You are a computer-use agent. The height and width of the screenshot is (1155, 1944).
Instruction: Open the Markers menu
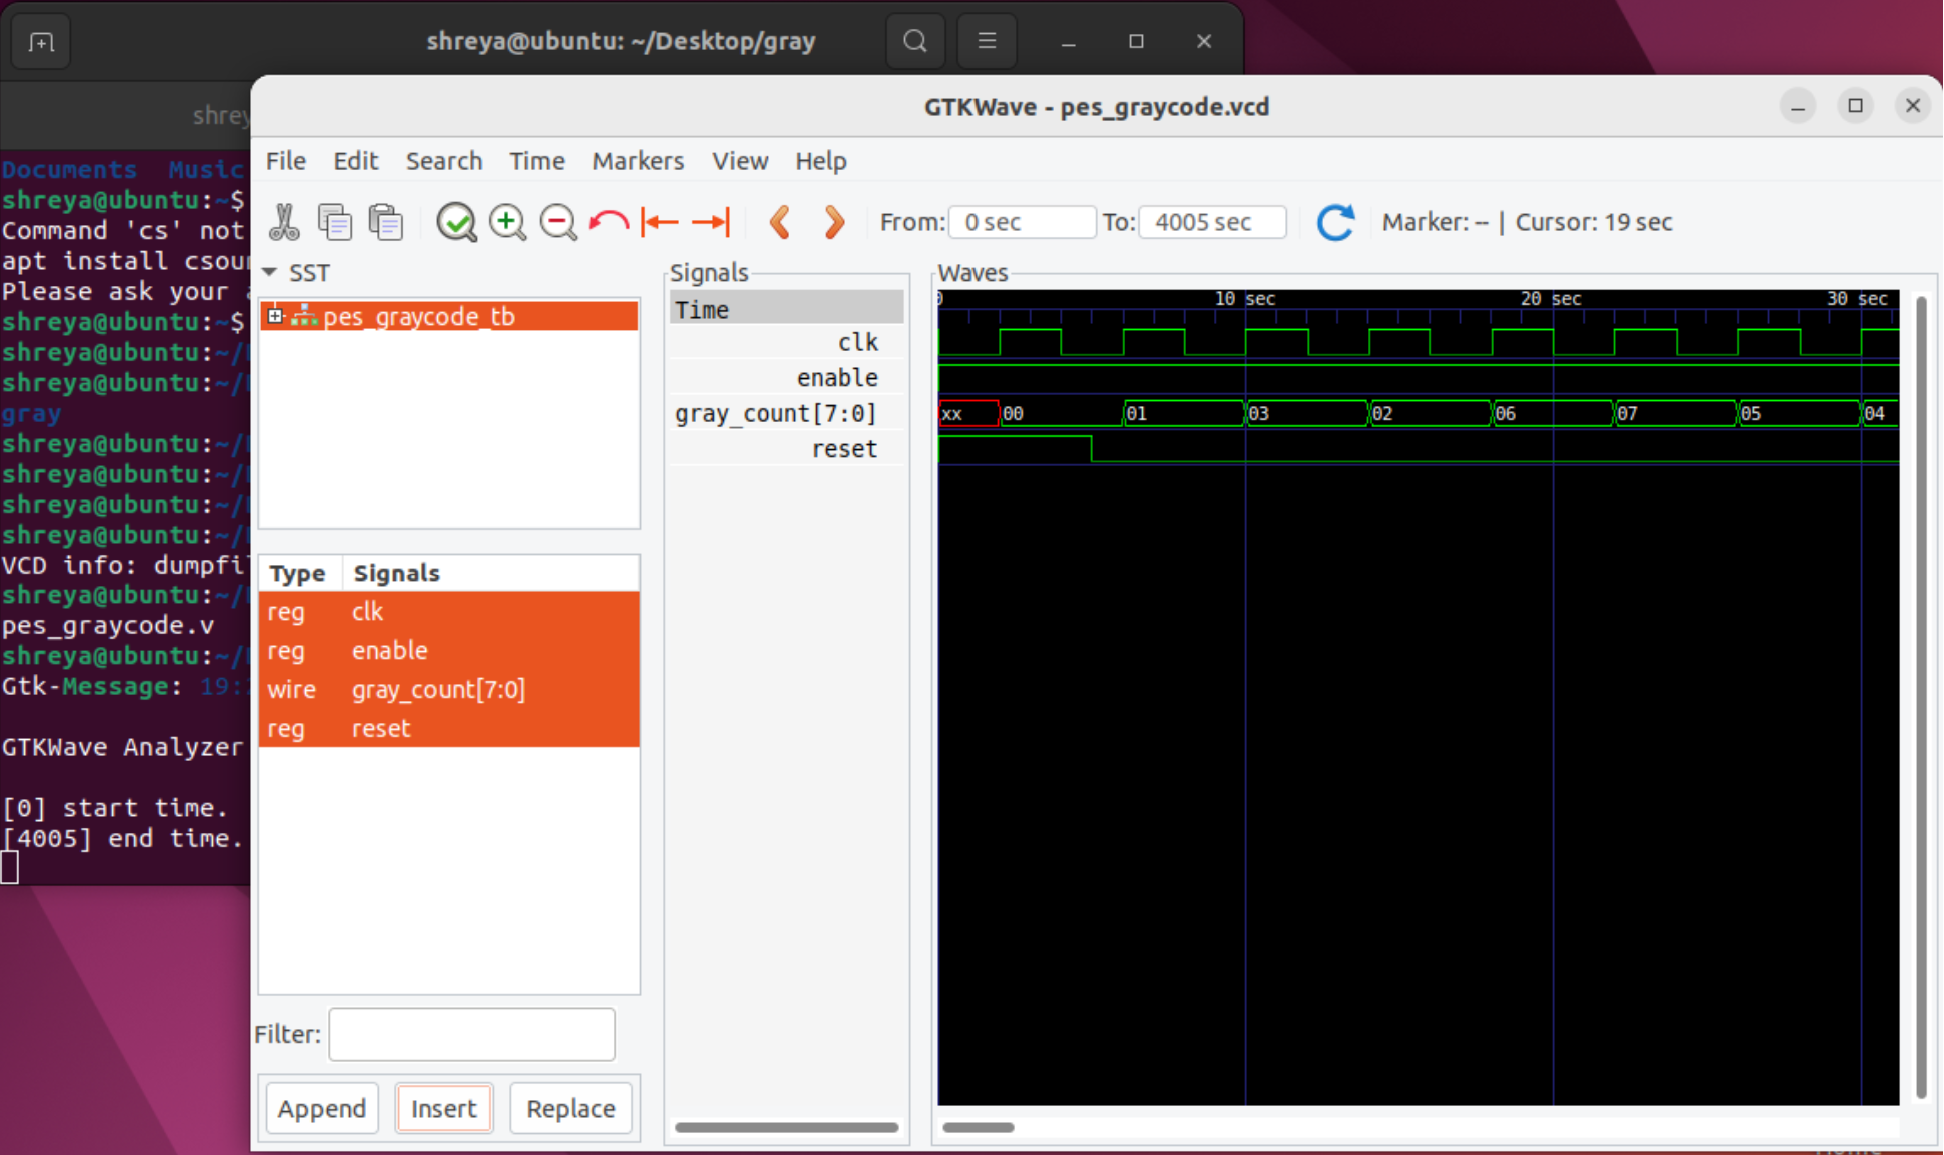click(638, 161)
